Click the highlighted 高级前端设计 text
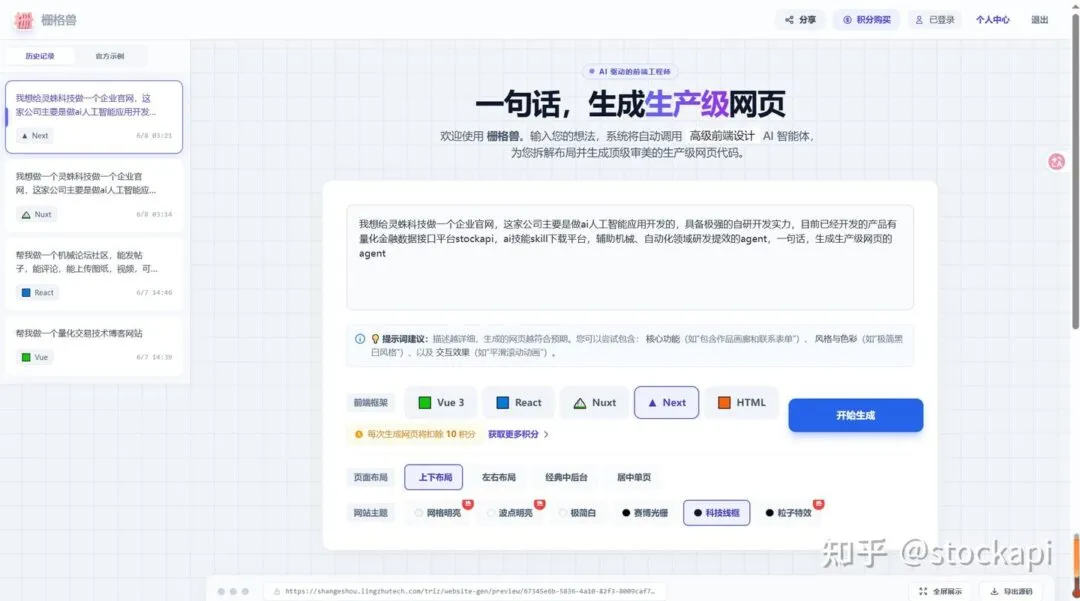 coord(722,136)
